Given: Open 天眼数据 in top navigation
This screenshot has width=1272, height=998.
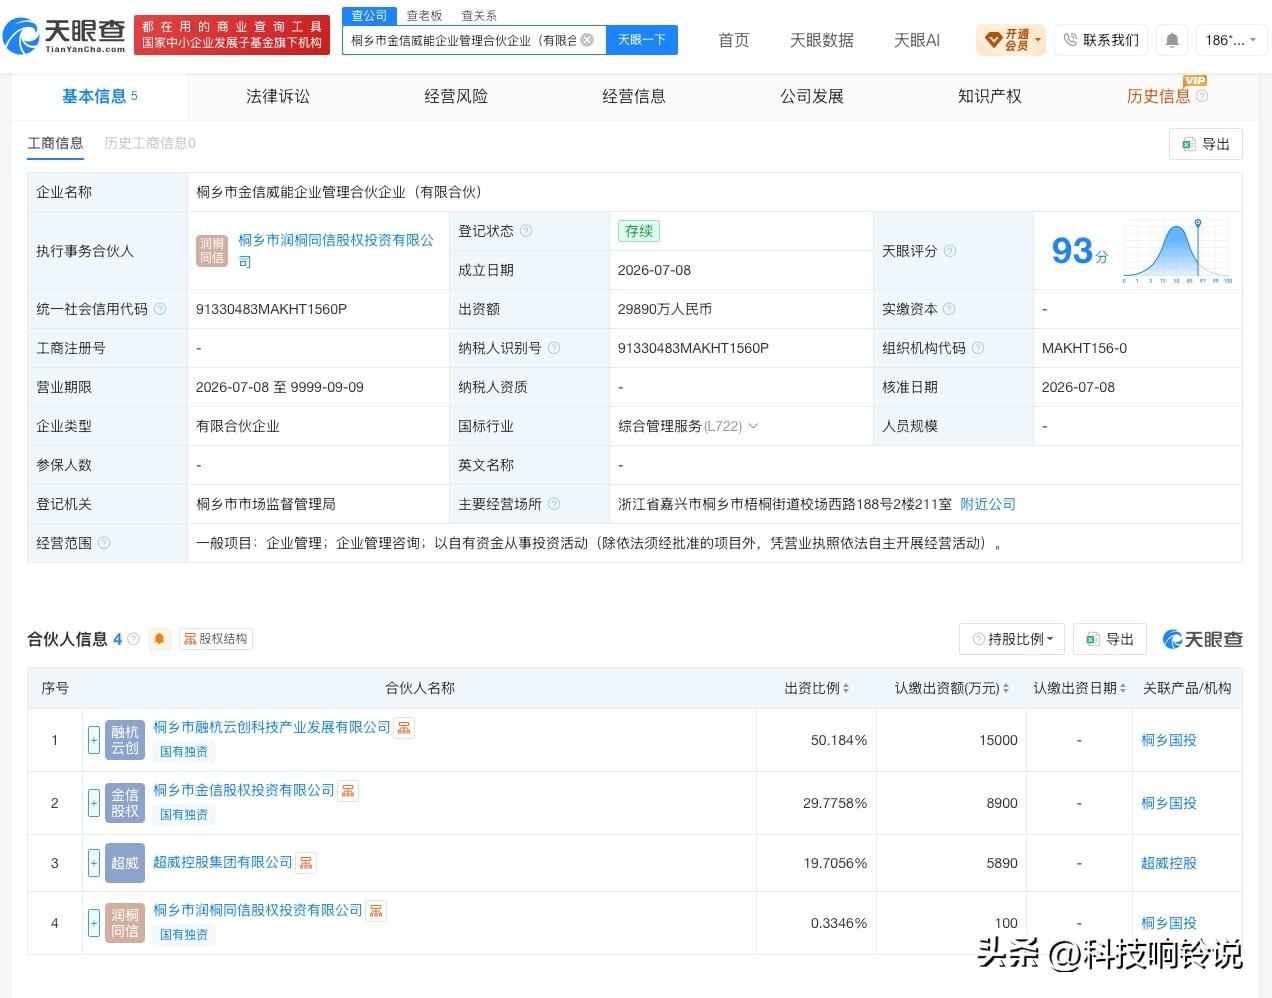Looking at the screenshot, I should pyautogui.click(x=822, y=40).
